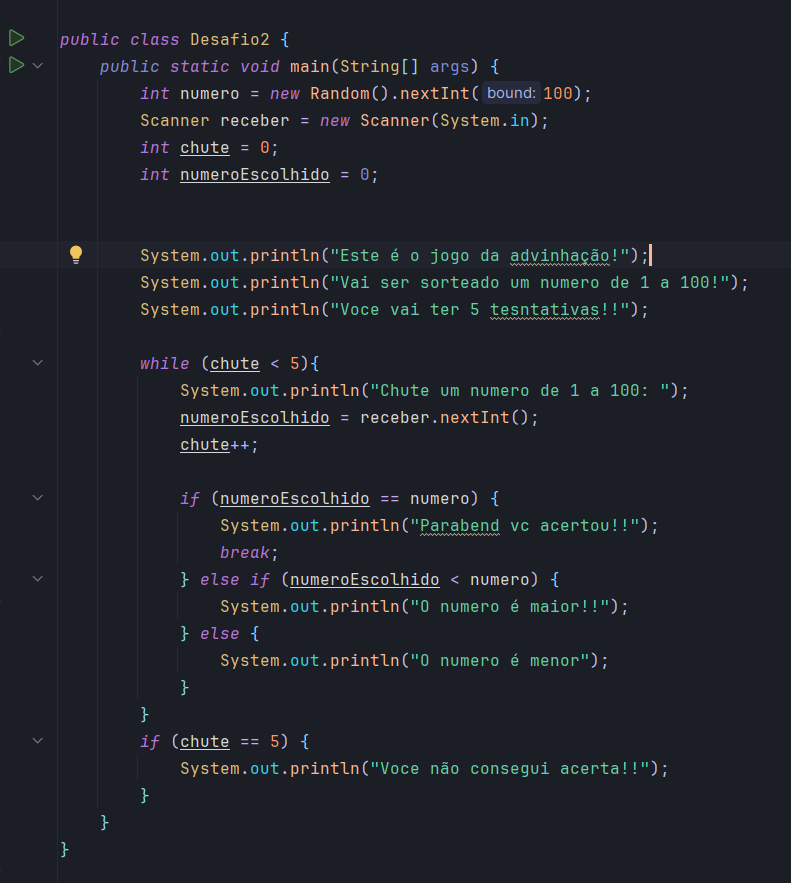Image resolution: width=791 pixels, height=883 pixels.
Task: Click the misspelled word 'tesntativas'
Action: [544, 310]
